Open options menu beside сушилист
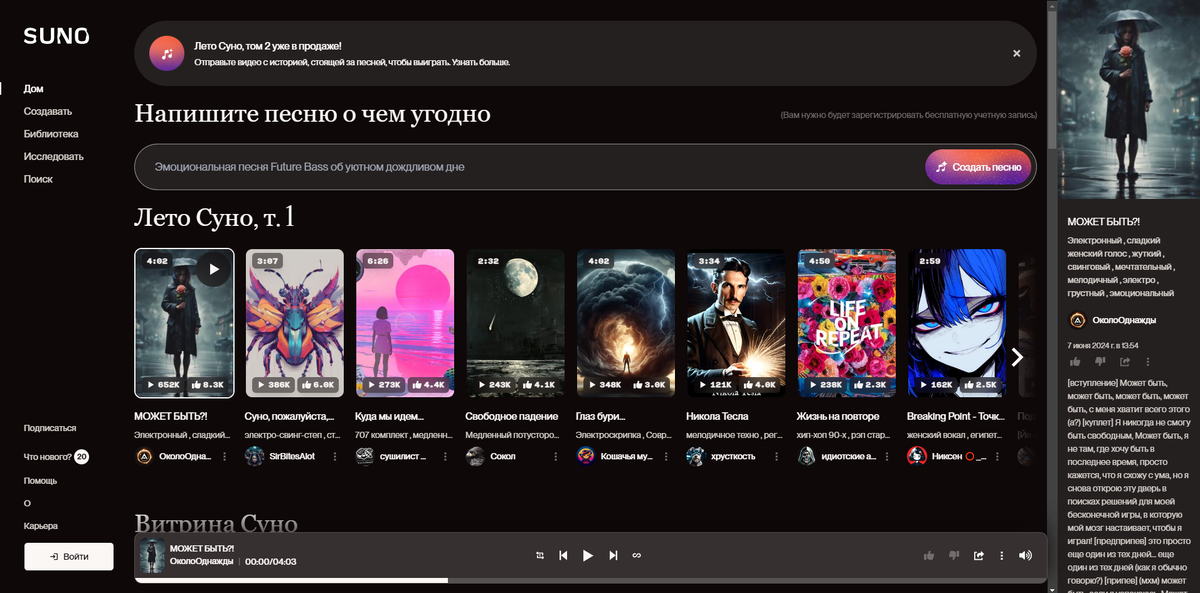Screen dimensions: 1200x593 [x=445, y=456]
